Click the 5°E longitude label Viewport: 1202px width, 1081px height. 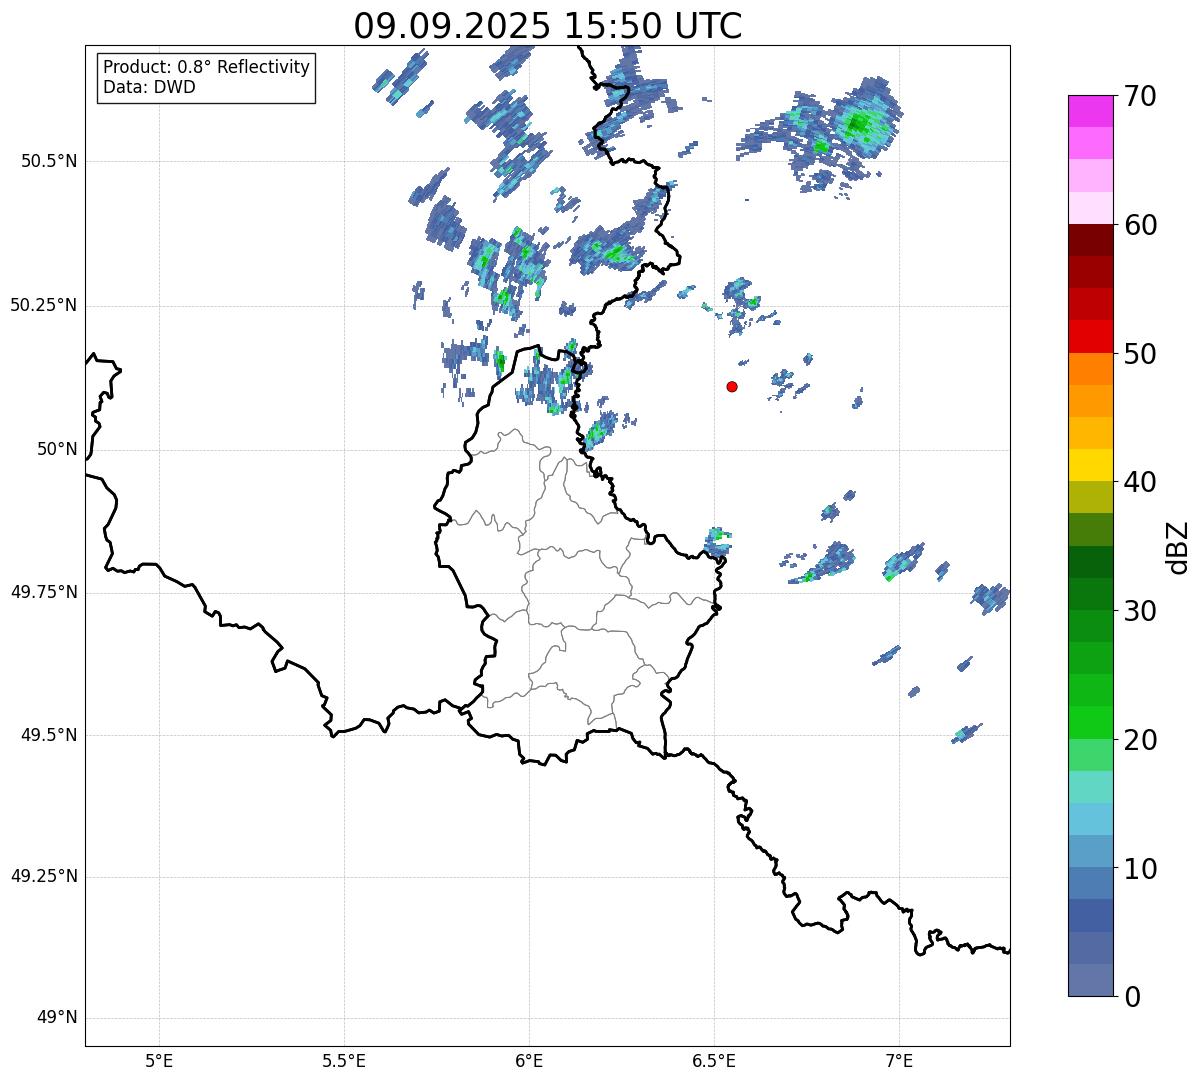(x=159, y=1061)
